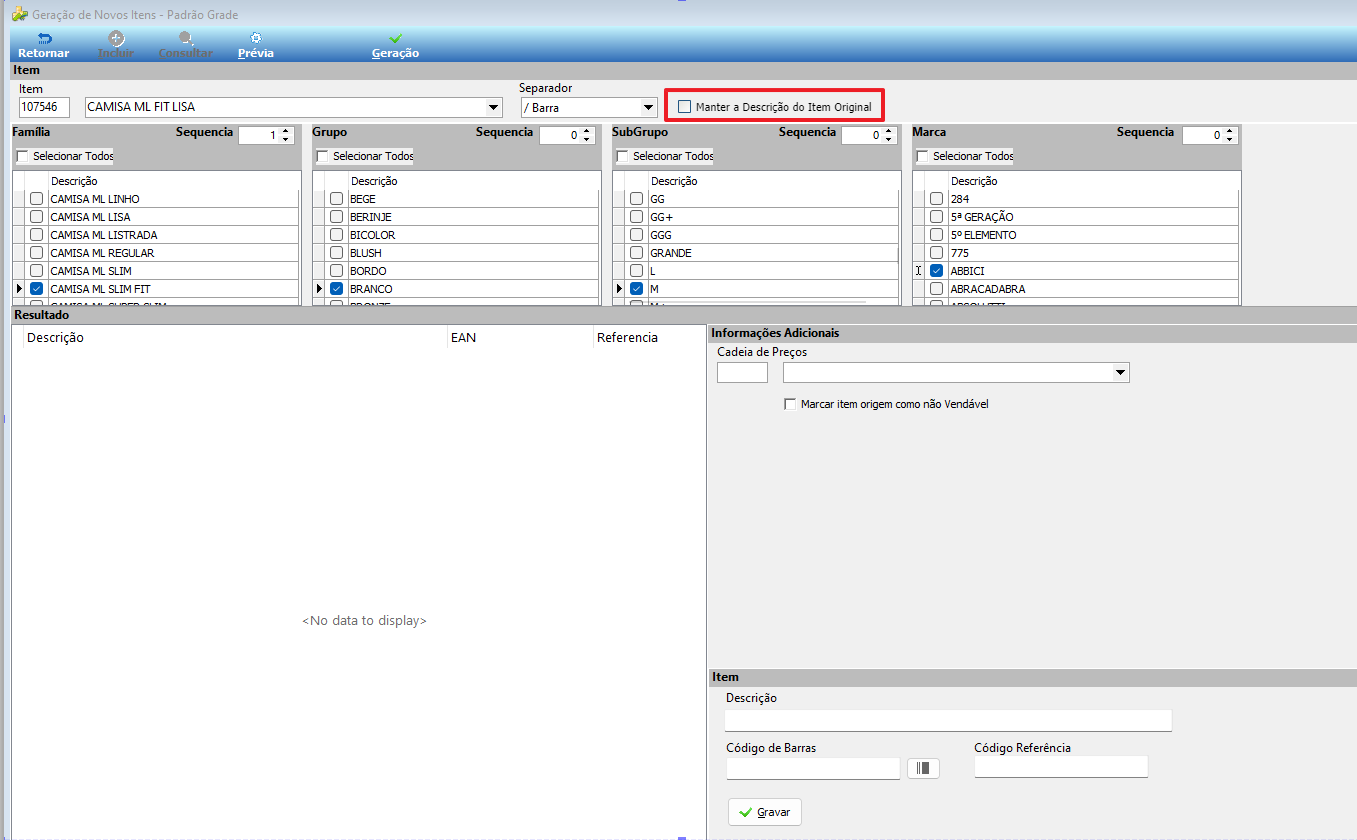This screenshot has height=840, width=1357.
Task: Toggle Selecionar Todos under Marca
Action: [923, 156]
